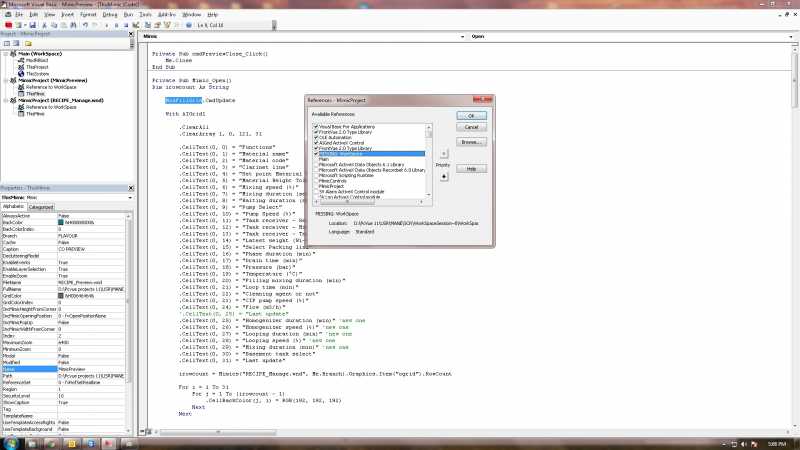Click OK in References dialog
Viewport: 800px width, 450px height.
tap(471, 116)
